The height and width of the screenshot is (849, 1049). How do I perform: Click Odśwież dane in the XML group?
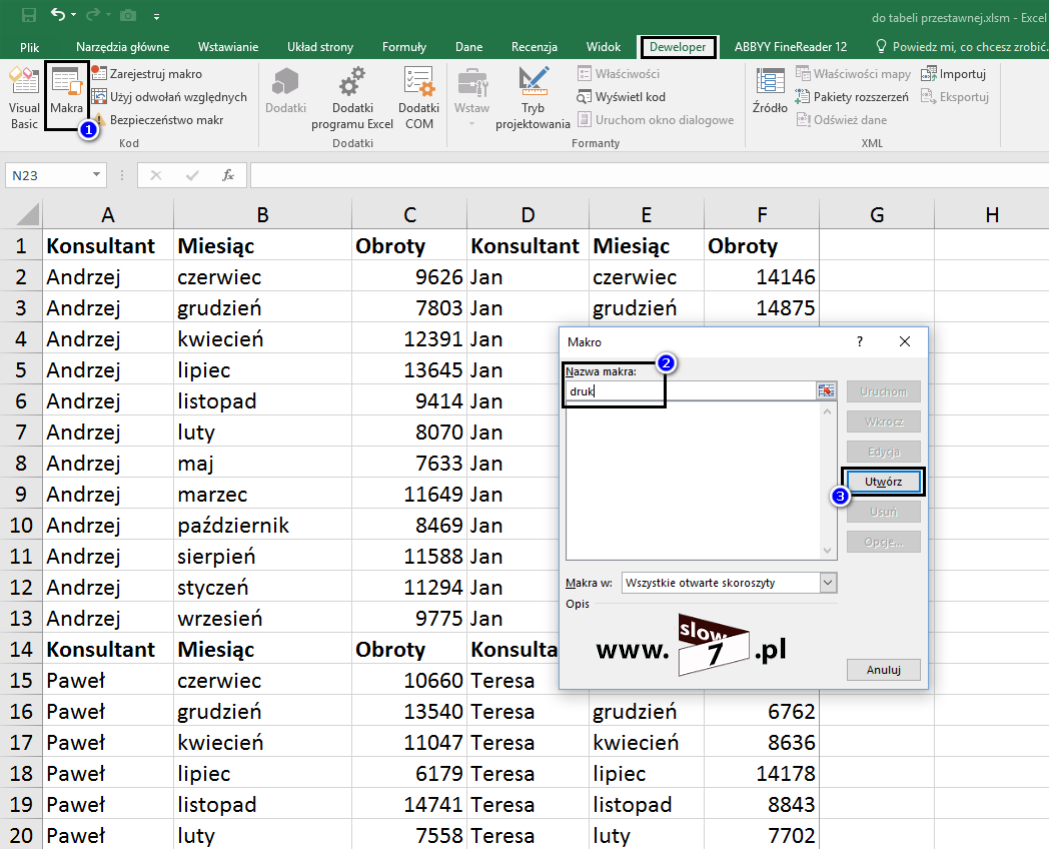tap(842, 120)
